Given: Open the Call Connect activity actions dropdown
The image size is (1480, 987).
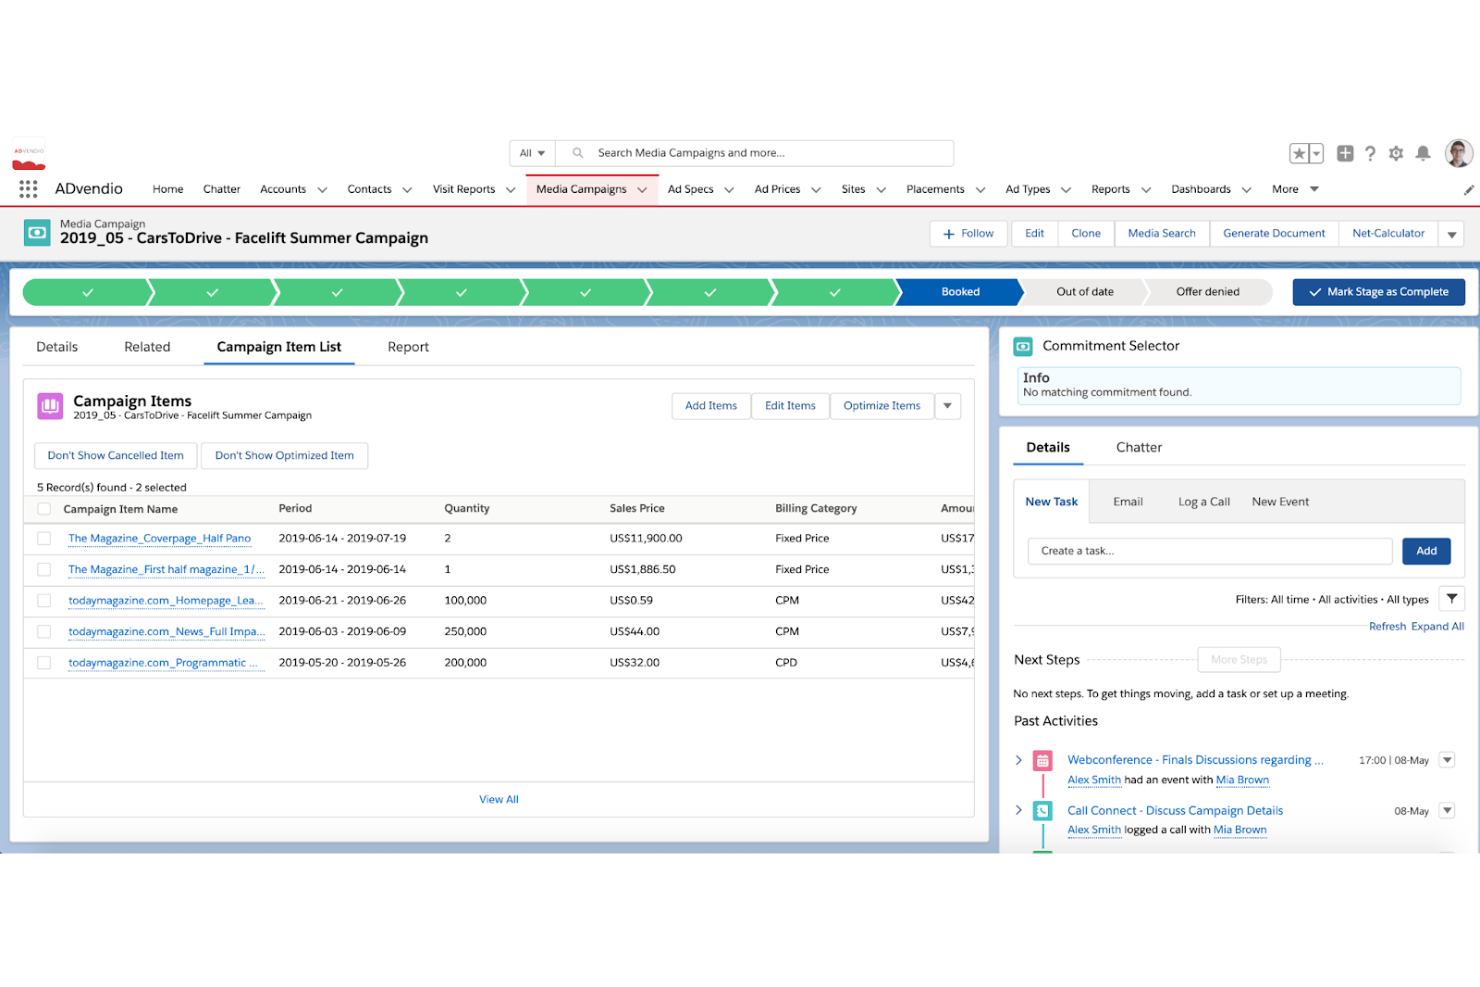Looking at the screenshot, I should point(1447,811).
